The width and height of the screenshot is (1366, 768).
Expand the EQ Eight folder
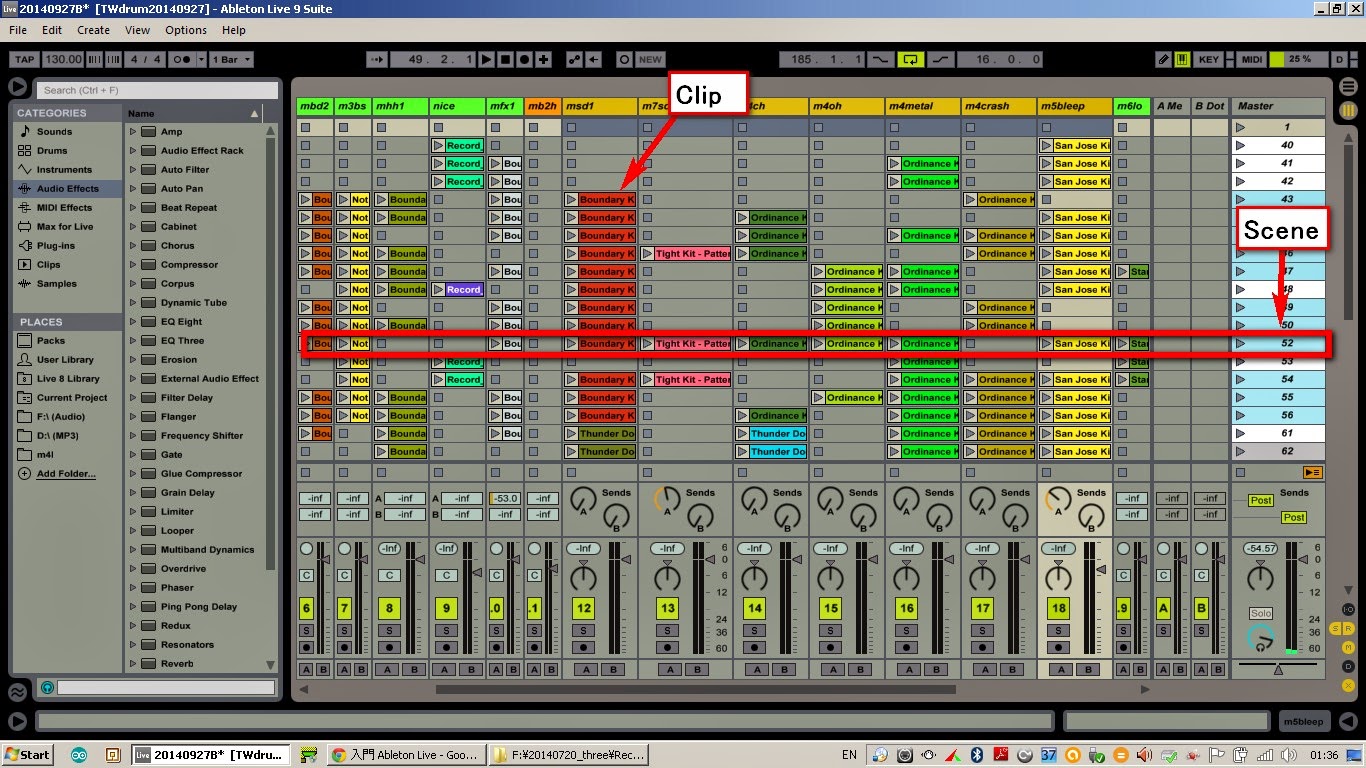pyautogui.click(x=133, y=321)
